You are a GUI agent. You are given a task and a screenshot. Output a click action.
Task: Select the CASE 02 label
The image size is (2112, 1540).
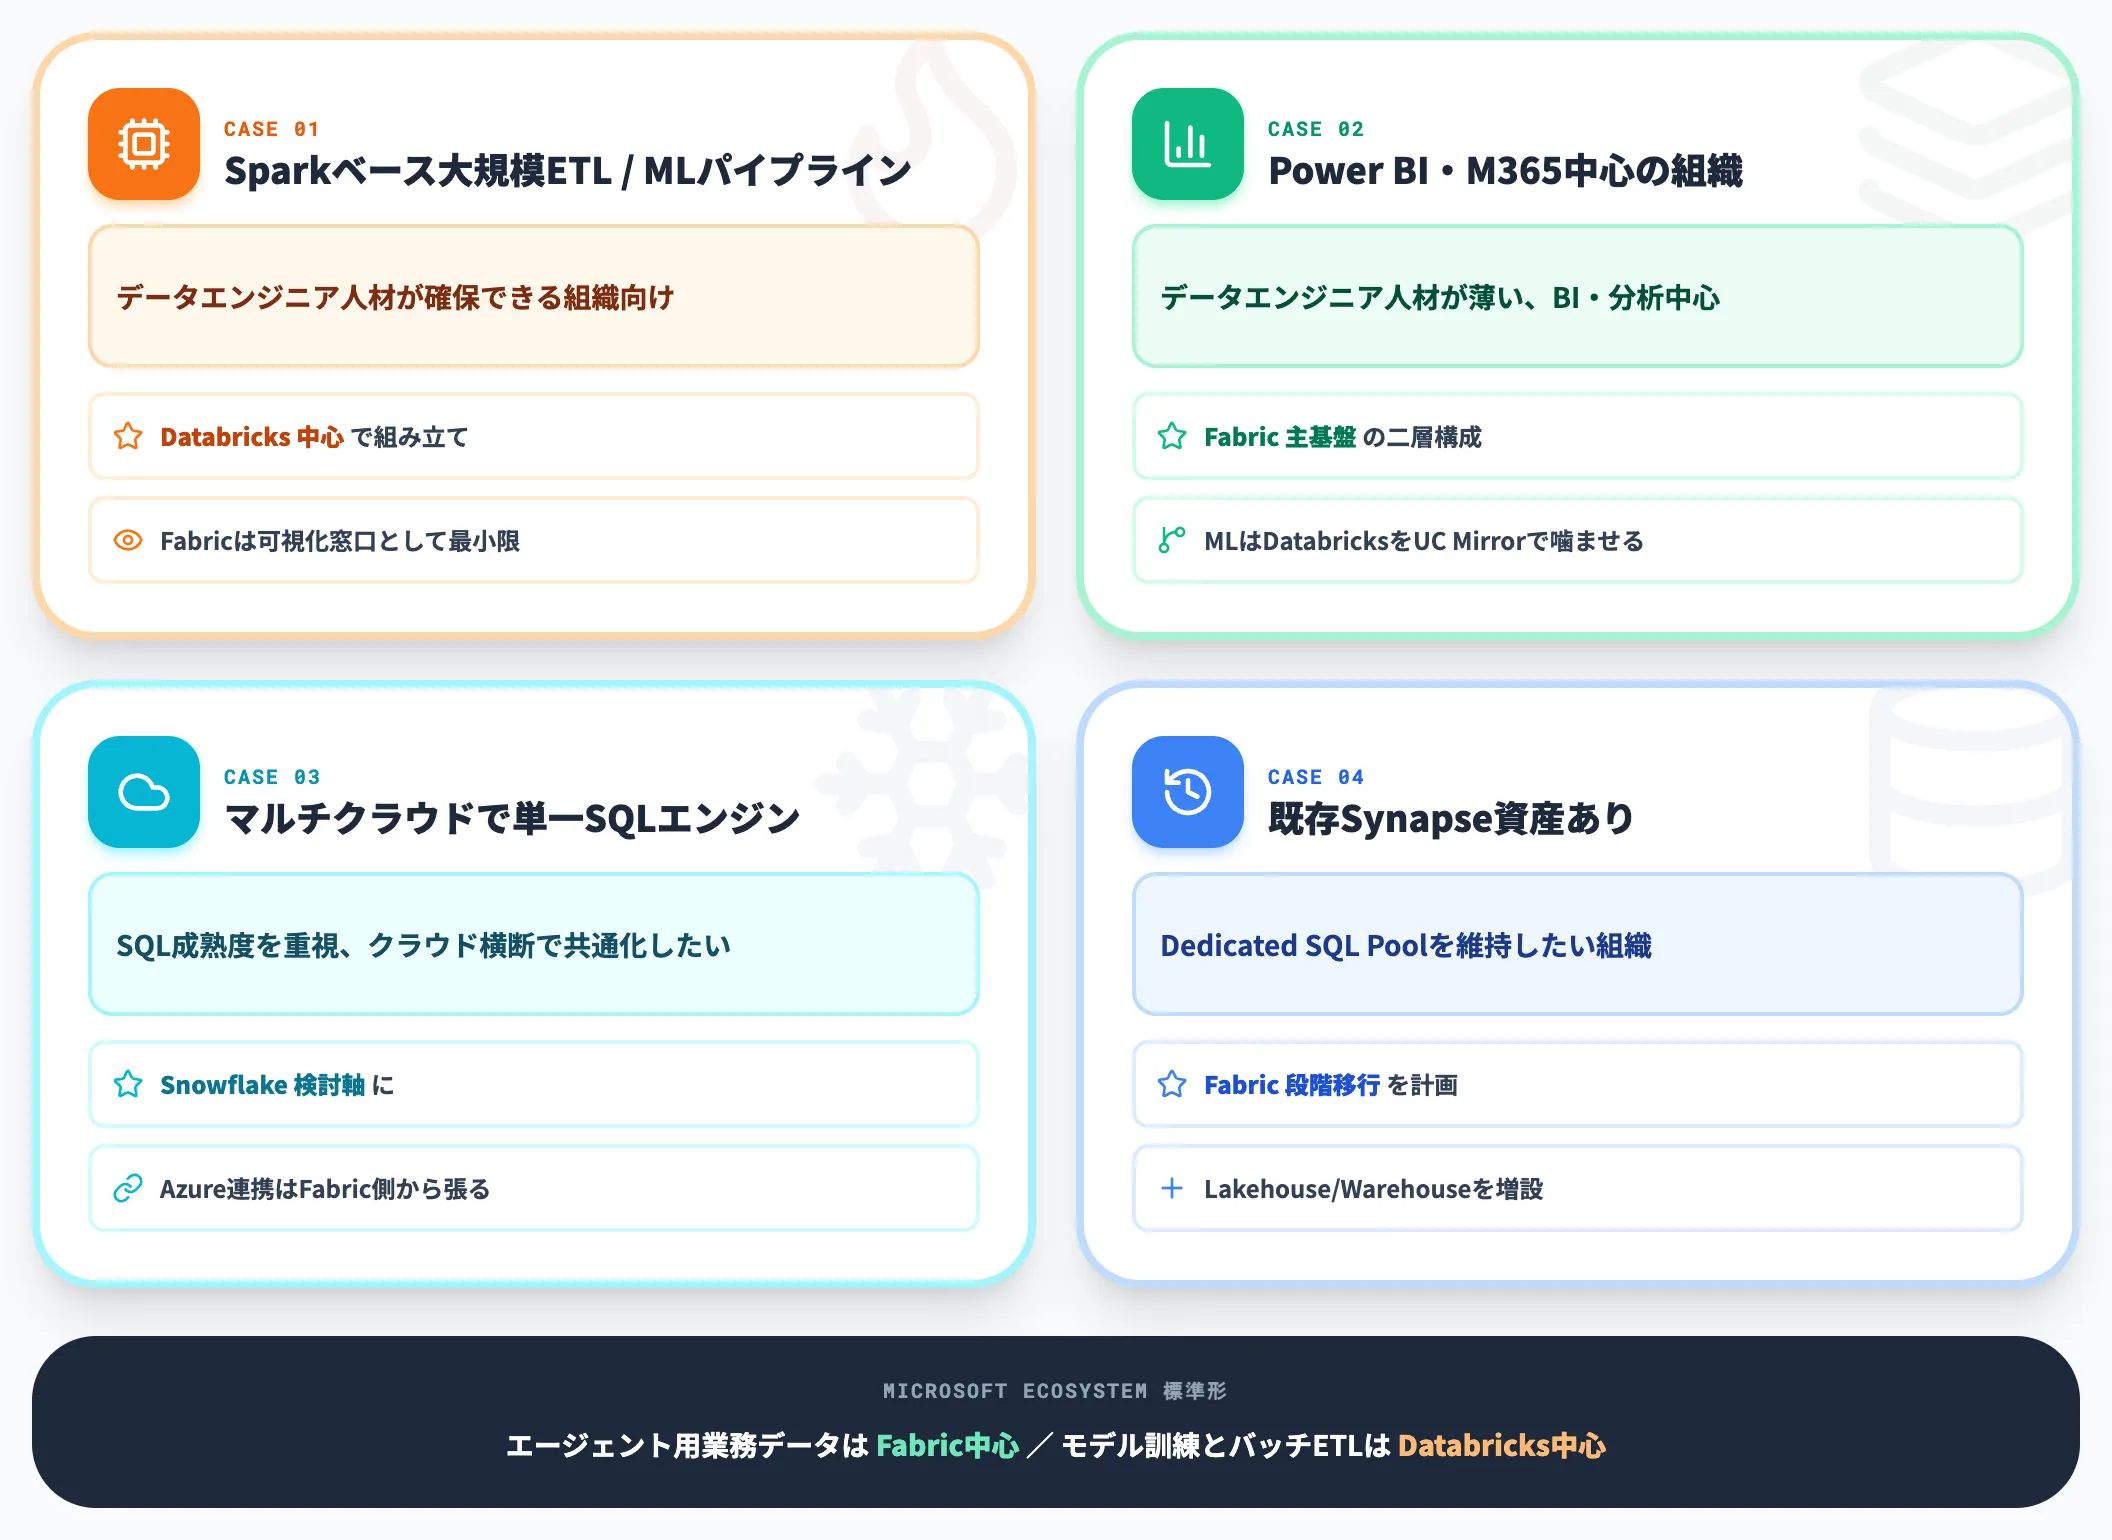click(x=1316, y=129)
